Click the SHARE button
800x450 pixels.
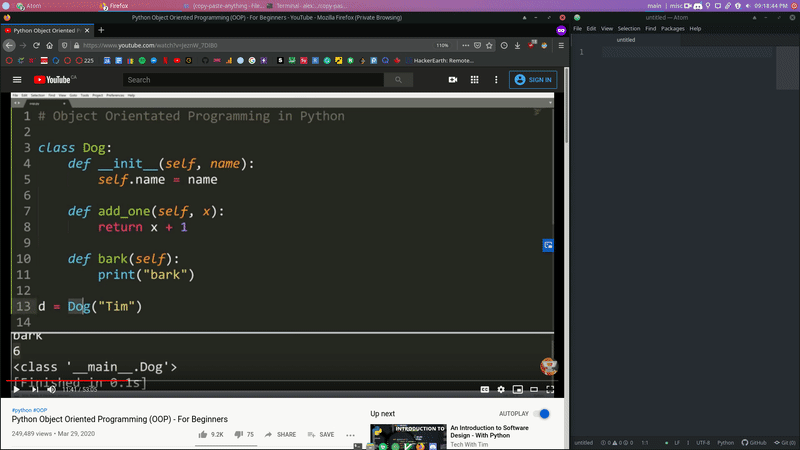pos(281,435)
